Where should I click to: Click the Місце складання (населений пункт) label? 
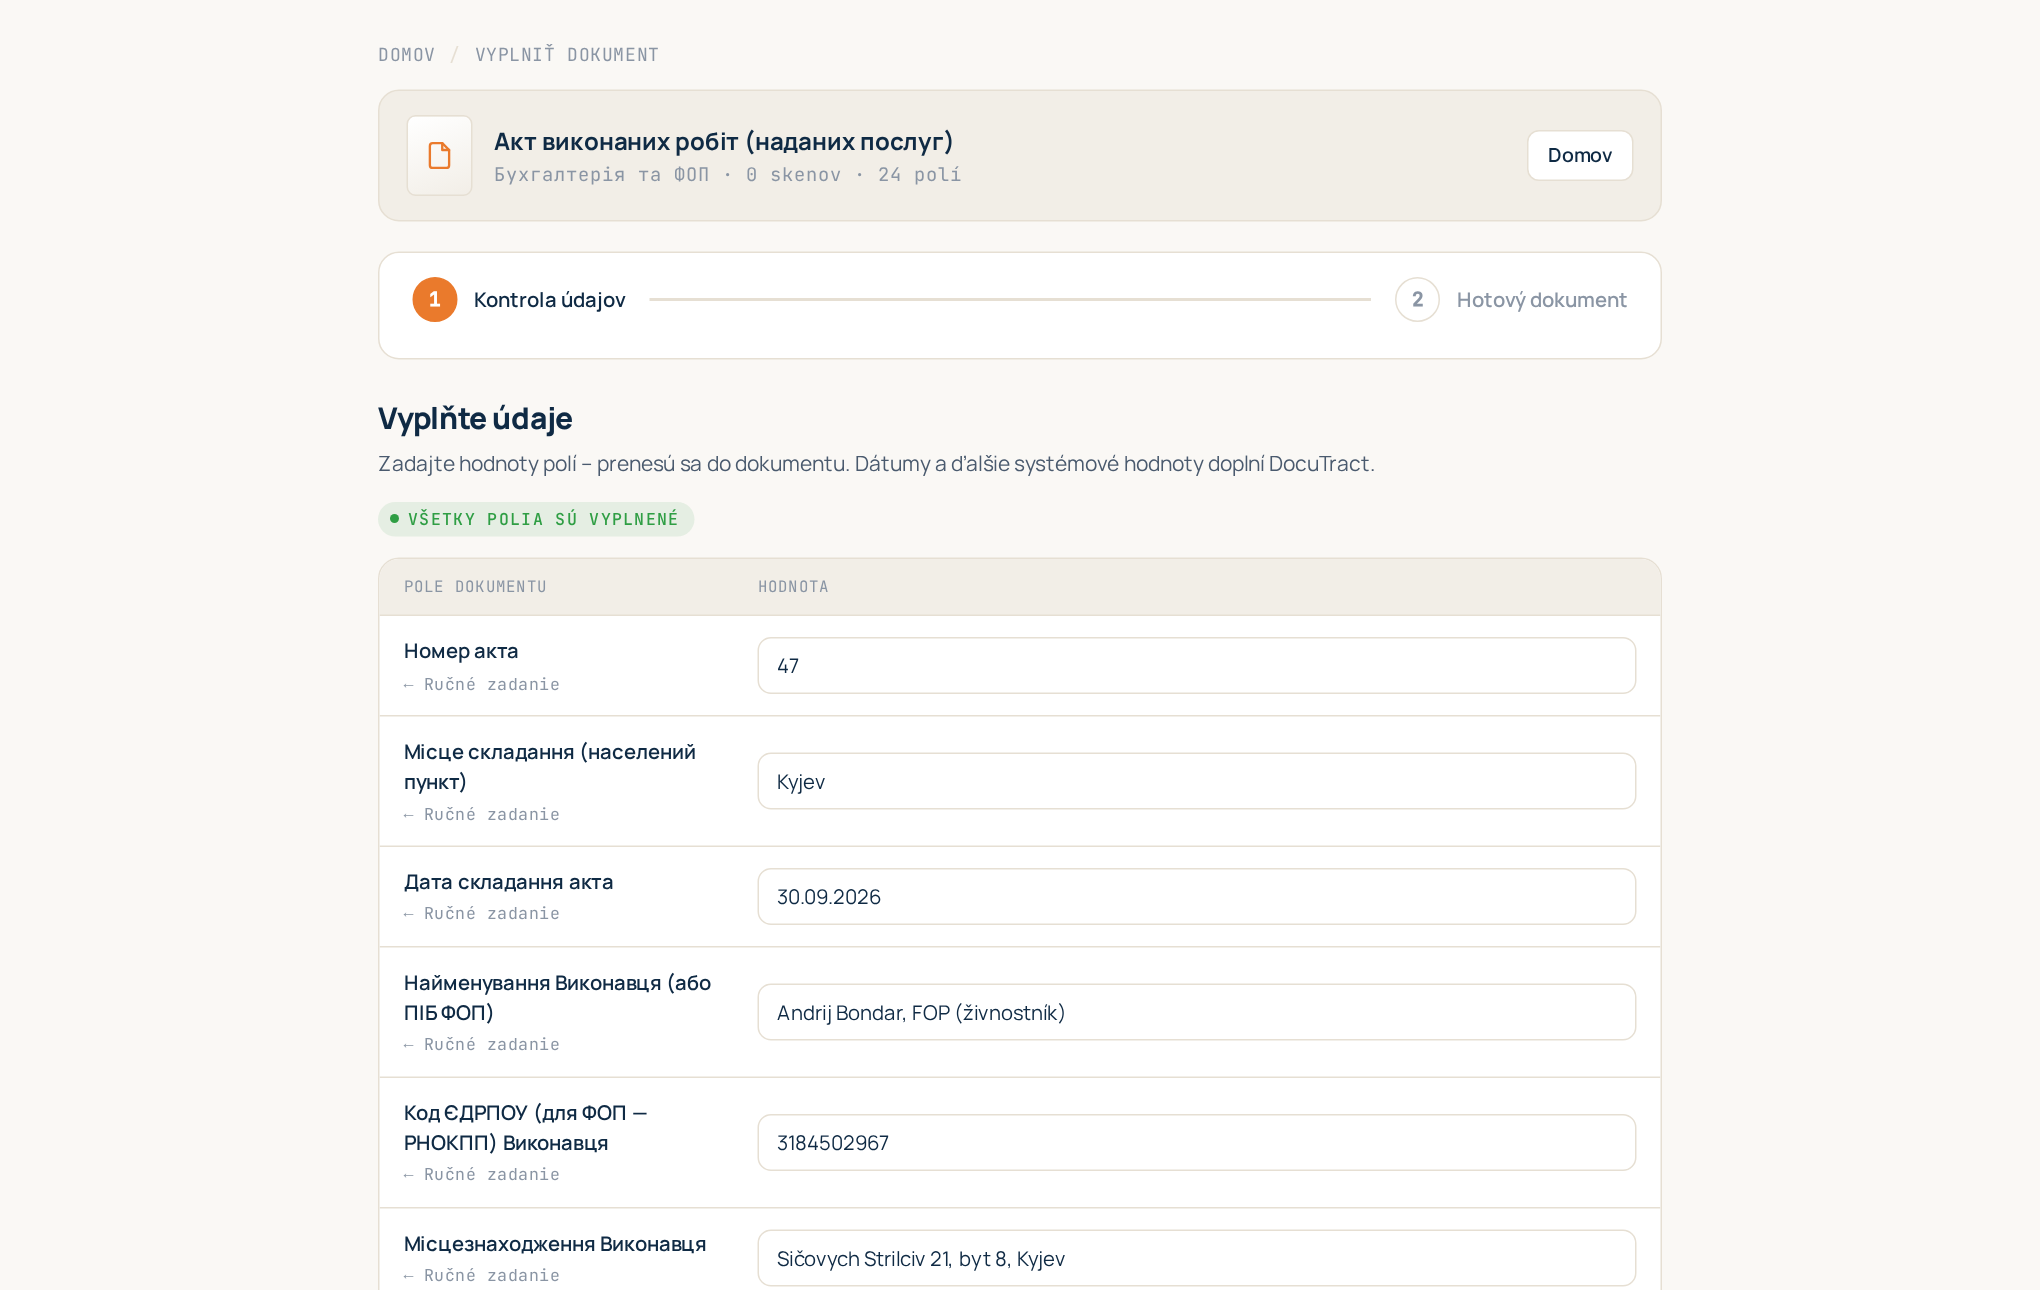click(549, 767)
